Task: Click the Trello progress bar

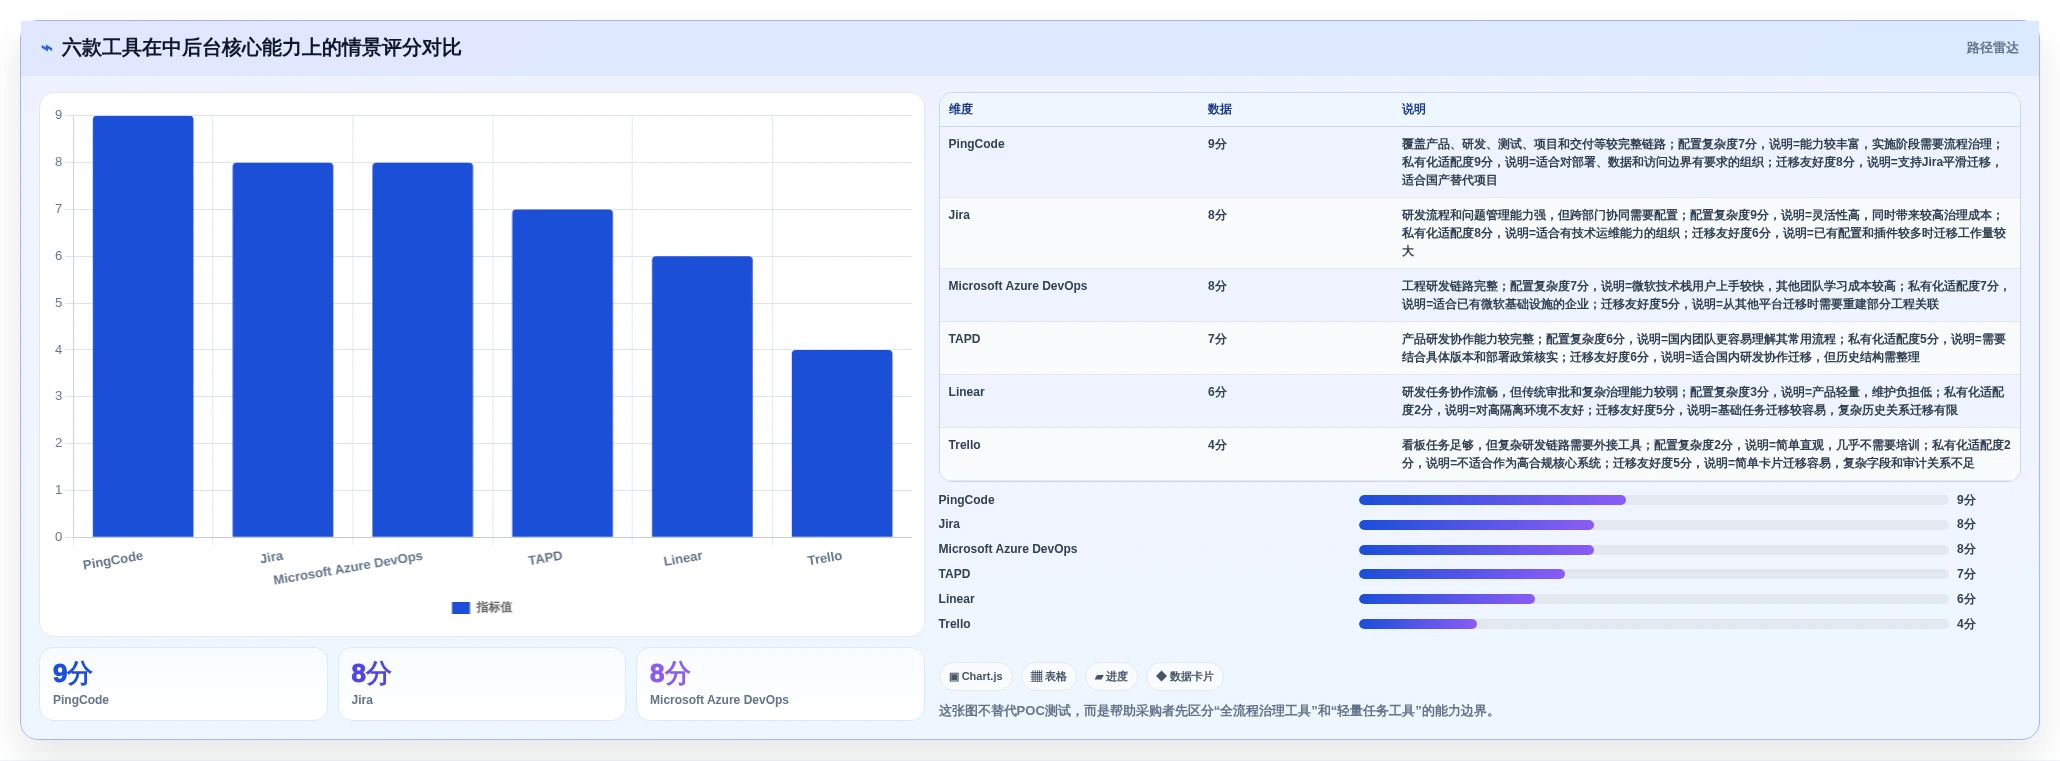Action: pos(1653,624)
